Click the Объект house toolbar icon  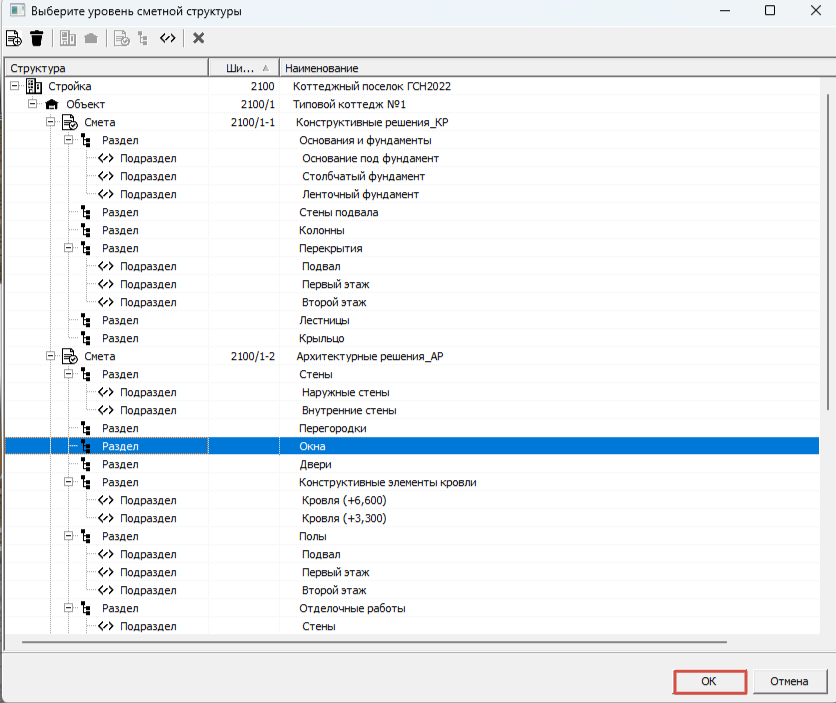91,38
